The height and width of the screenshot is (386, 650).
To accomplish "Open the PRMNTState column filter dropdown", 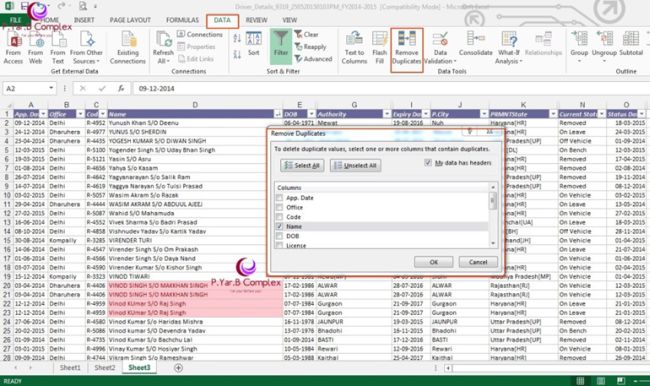I will point(553,114).
